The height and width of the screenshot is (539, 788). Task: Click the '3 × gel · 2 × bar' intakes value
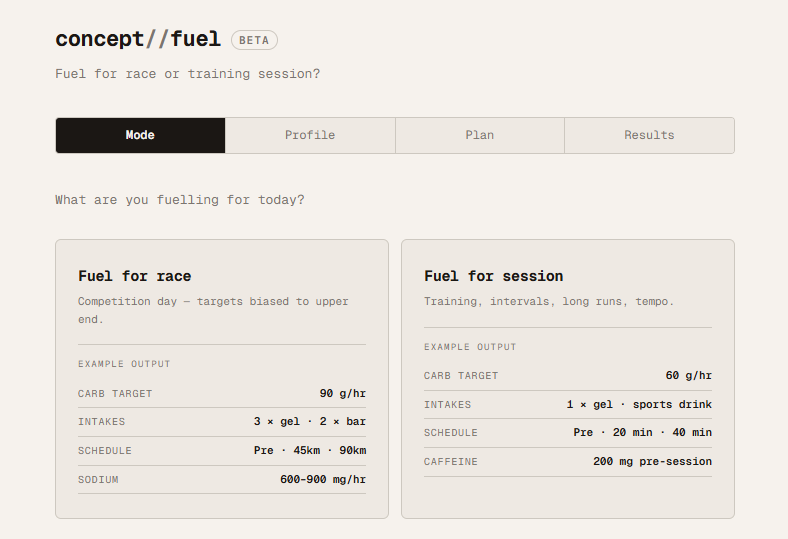coord(310,421)
